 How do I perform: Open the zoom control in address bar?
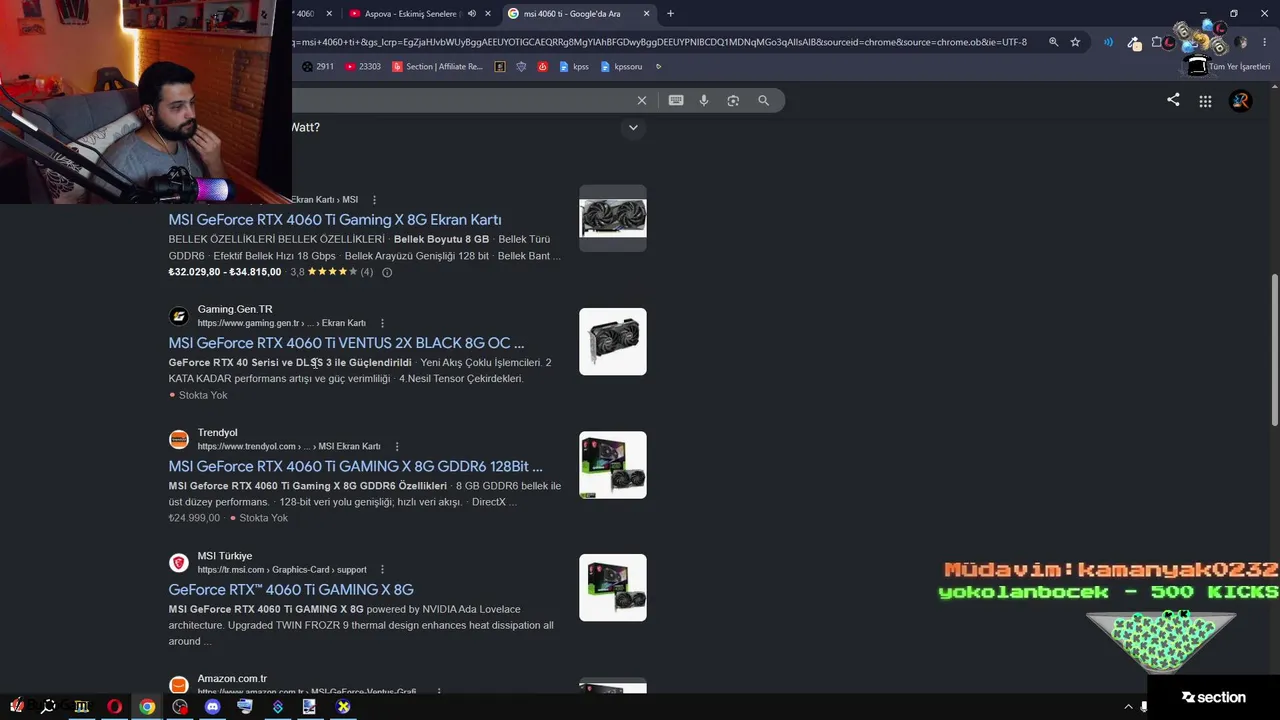[1053, 42]
